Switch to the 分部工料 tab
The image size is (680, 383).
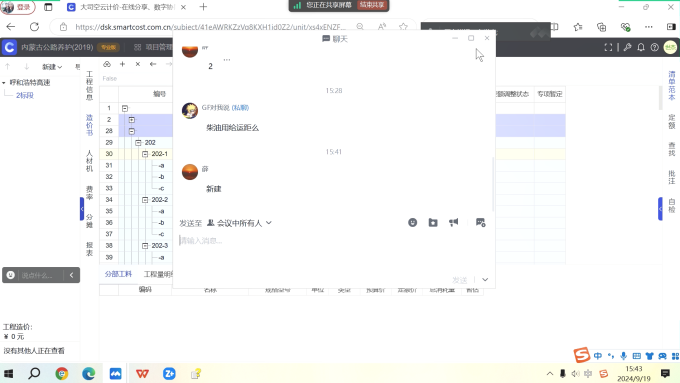[x=118, y=274]
